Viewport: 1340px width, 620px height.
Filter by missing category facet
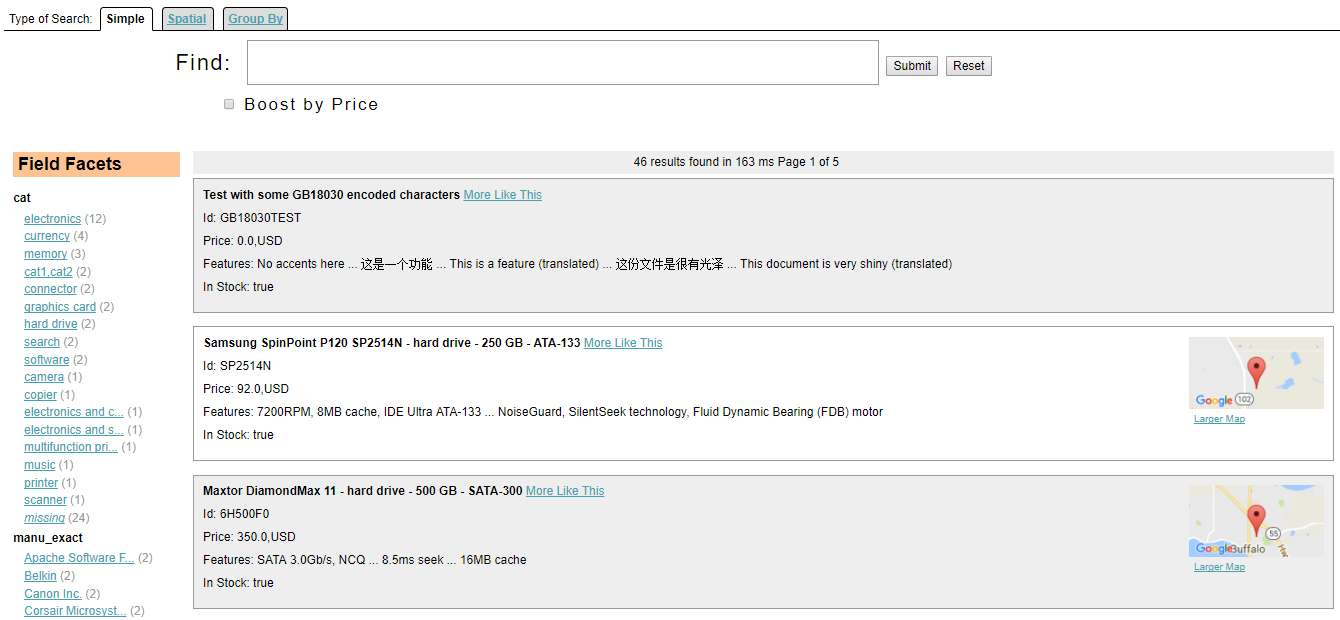click(45, 518)
